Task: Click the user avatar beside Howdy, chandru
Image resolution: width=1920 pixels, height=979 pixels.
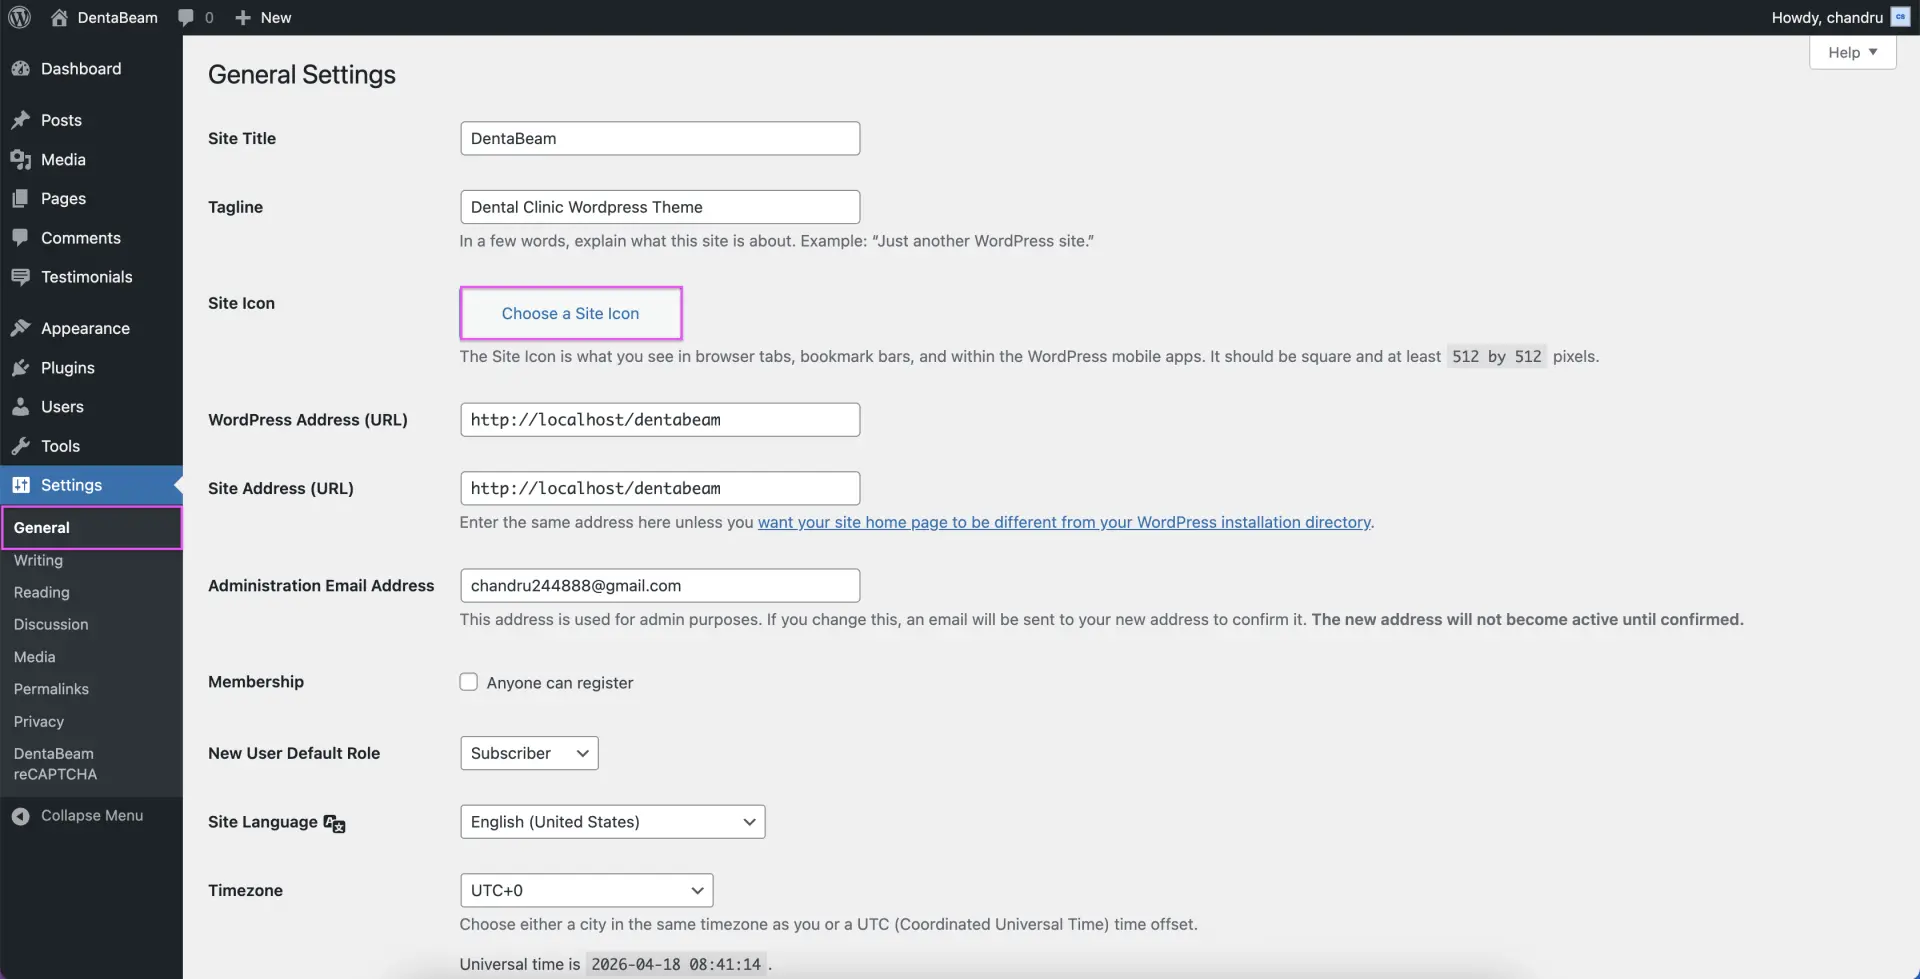Action: click(x=1900, y=17)
